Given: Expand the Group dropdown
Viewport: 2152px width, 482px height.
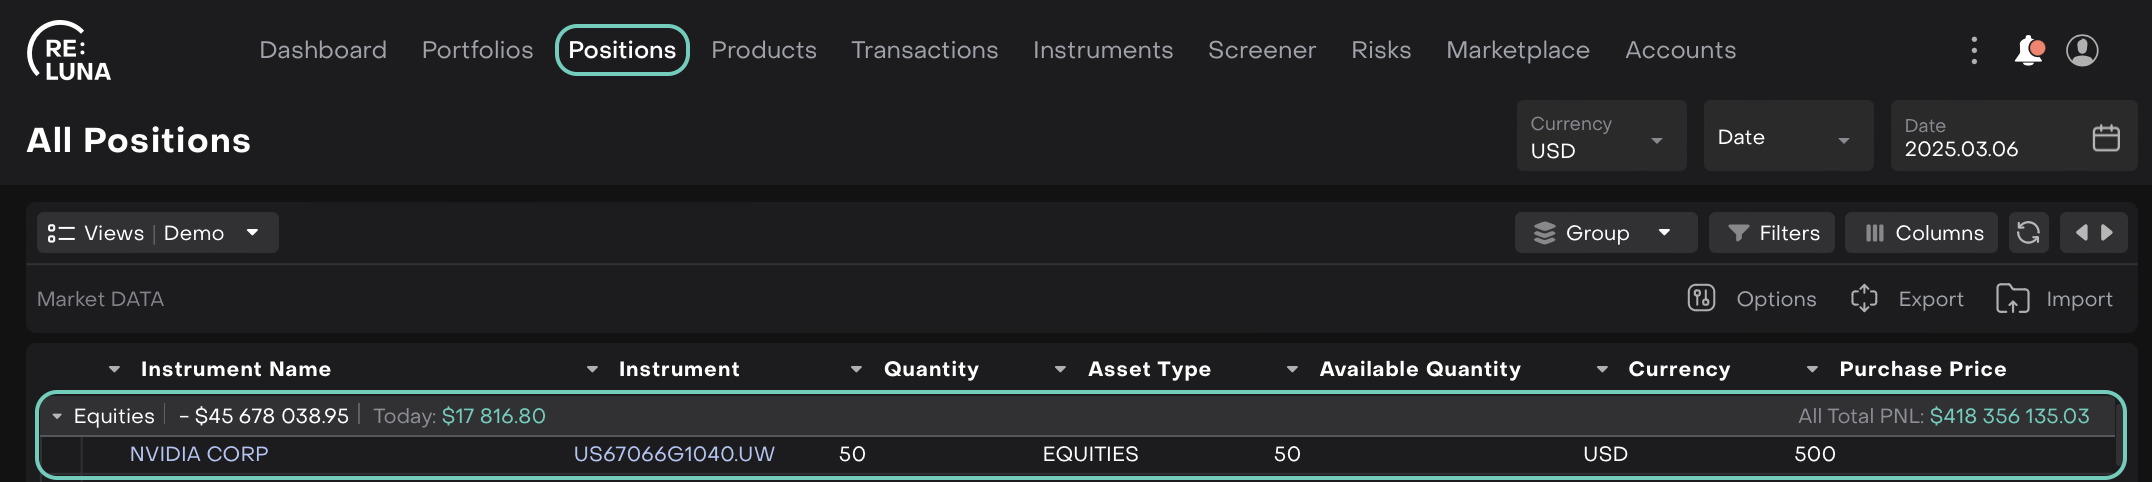Looking at the screenshot, I should [1605, 233].
